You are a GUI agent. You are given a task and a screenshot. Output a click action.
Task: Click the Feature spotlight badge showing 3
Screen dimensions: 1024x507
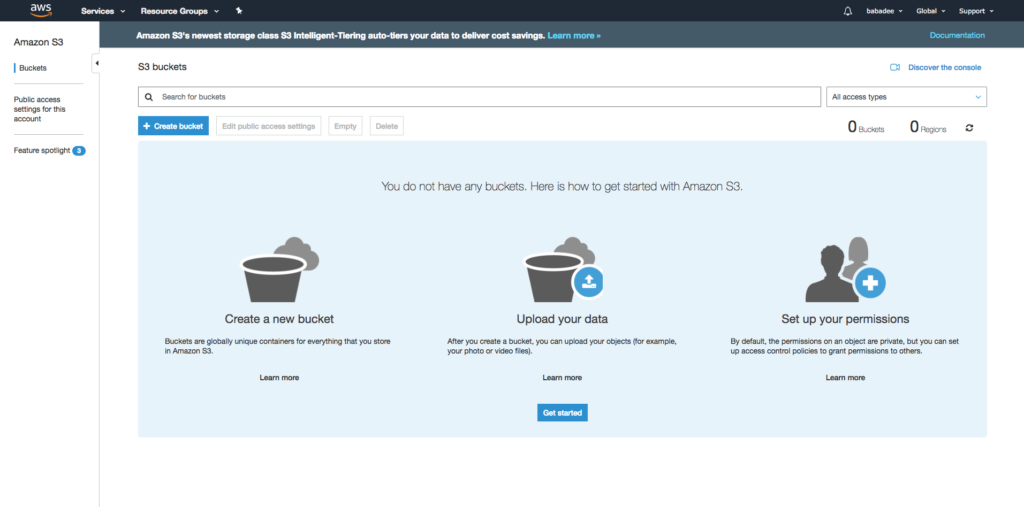(x=79, y=151)
